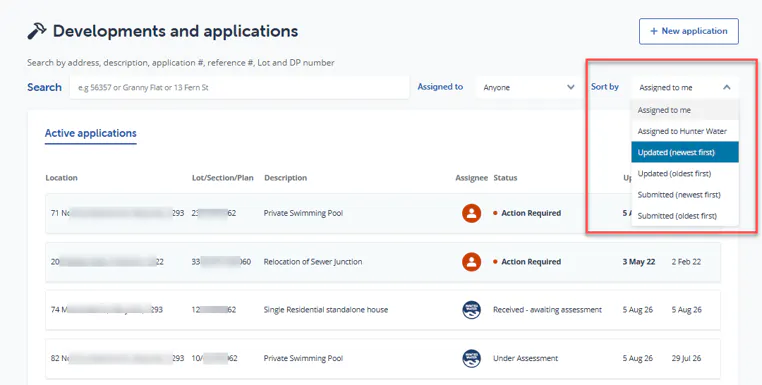Screen dimensions: 762x385
Task: Click assignee person icon on Private Swimming Pool Action Required row
Action: pyautogui.click(x=471, y=213)
